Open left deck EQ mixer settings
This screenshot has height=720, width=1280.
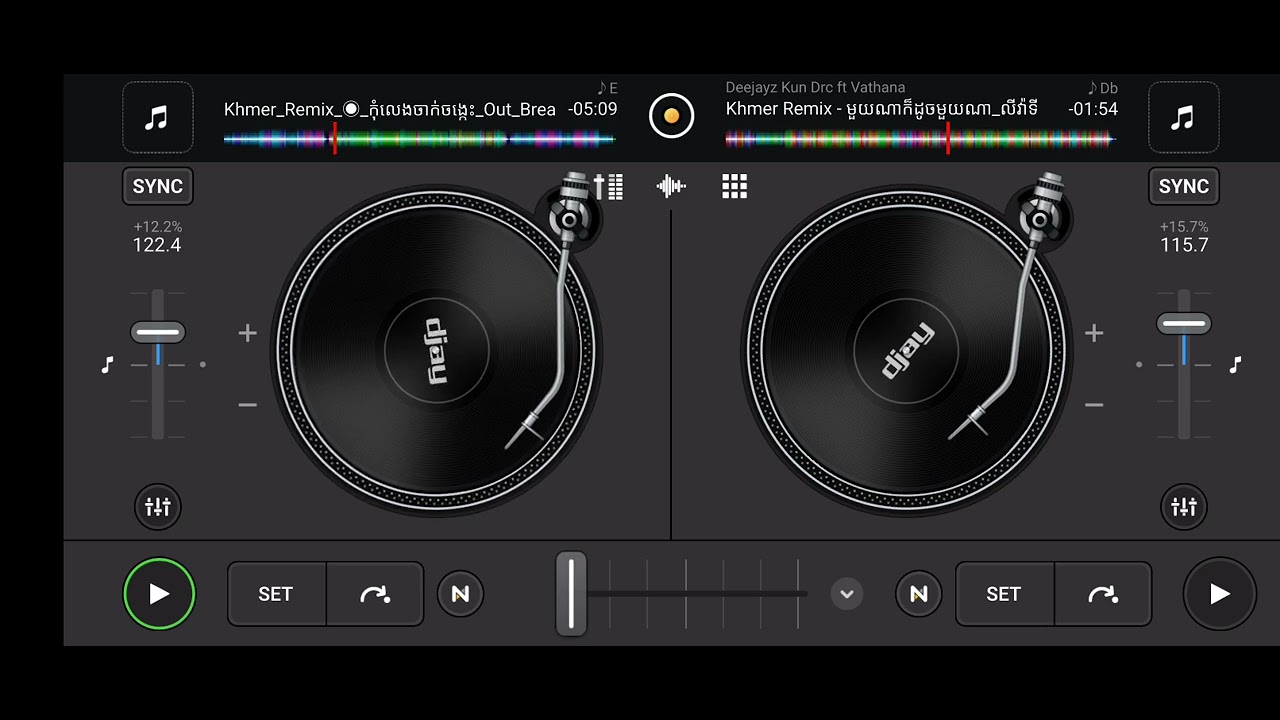pos(158,507)
